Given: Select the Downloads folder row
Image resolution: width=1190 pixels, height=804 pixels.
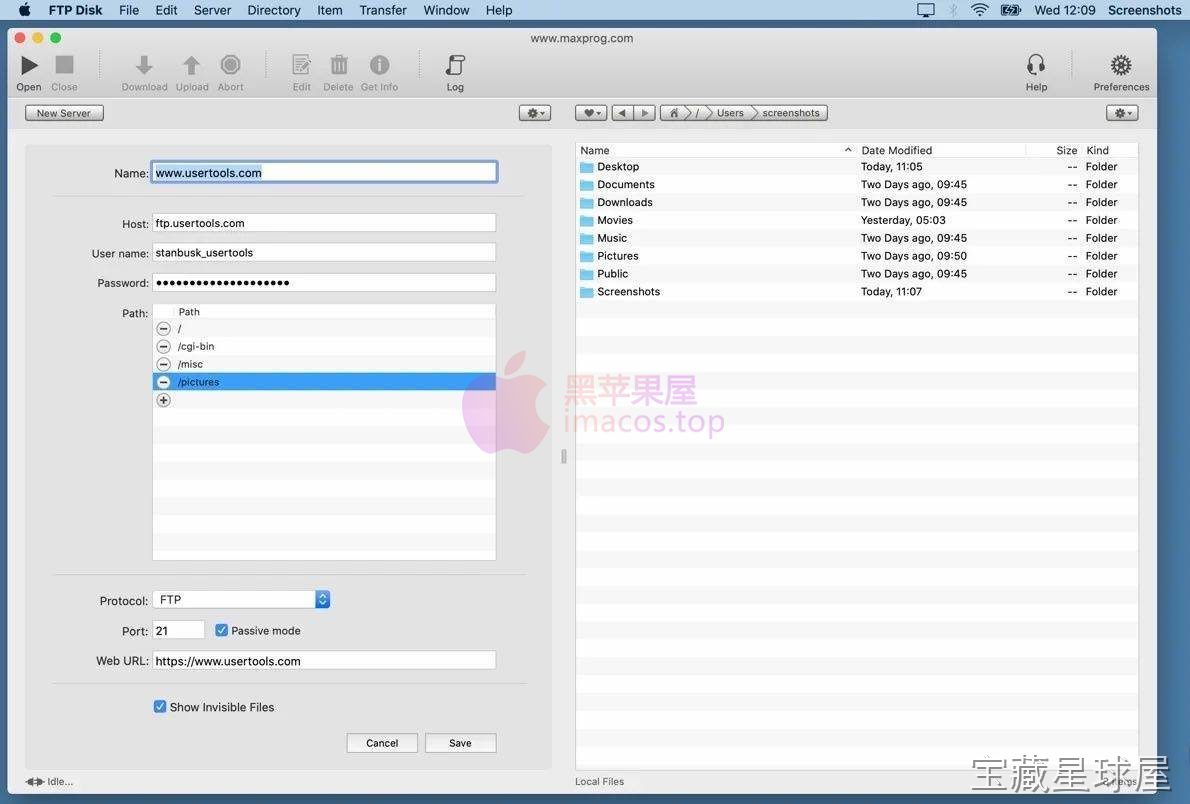Looking at the screenshot, I should (x=857, y=203).
